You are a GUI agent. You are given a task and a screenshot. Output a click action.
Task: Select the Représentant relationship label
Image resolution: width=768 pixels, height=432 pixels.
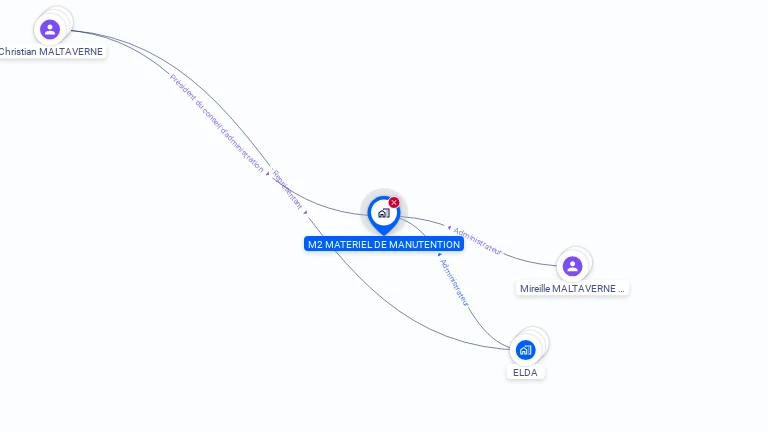click(287, 190)
